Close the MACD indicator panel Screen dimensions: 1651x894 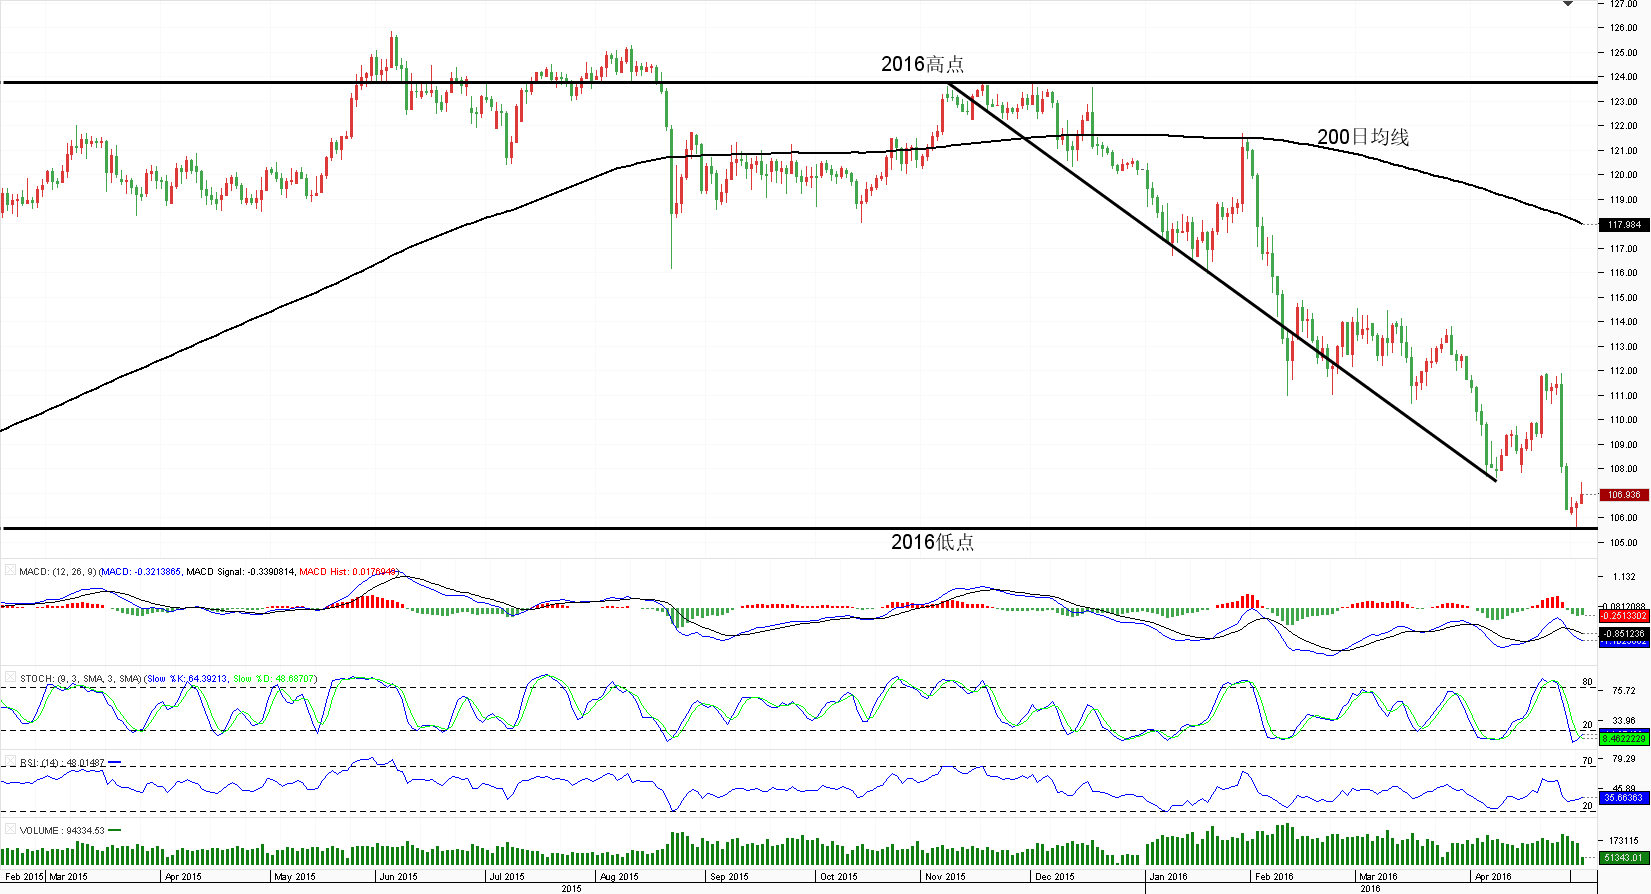[x=10, y=571]
